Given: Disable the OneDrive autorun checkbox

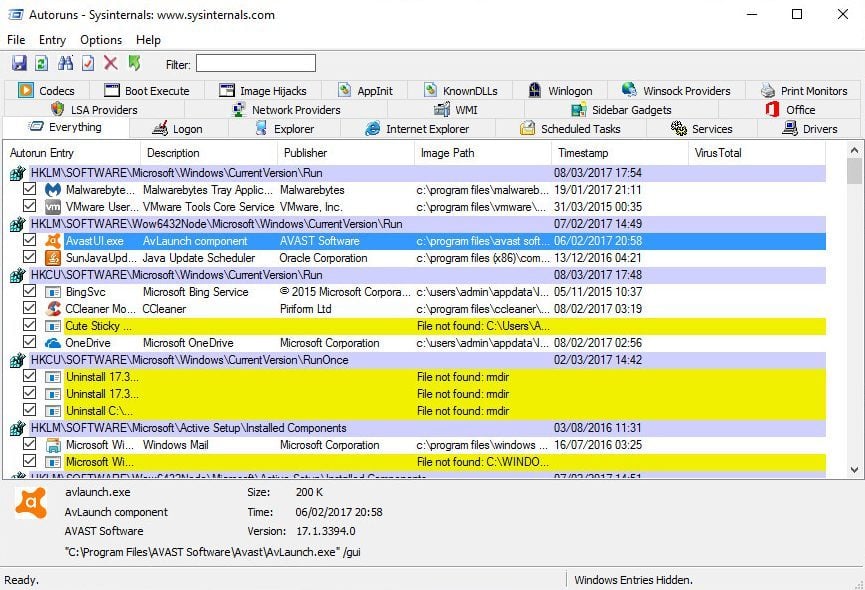Looking at the screenshot, I should pos(29,343).
